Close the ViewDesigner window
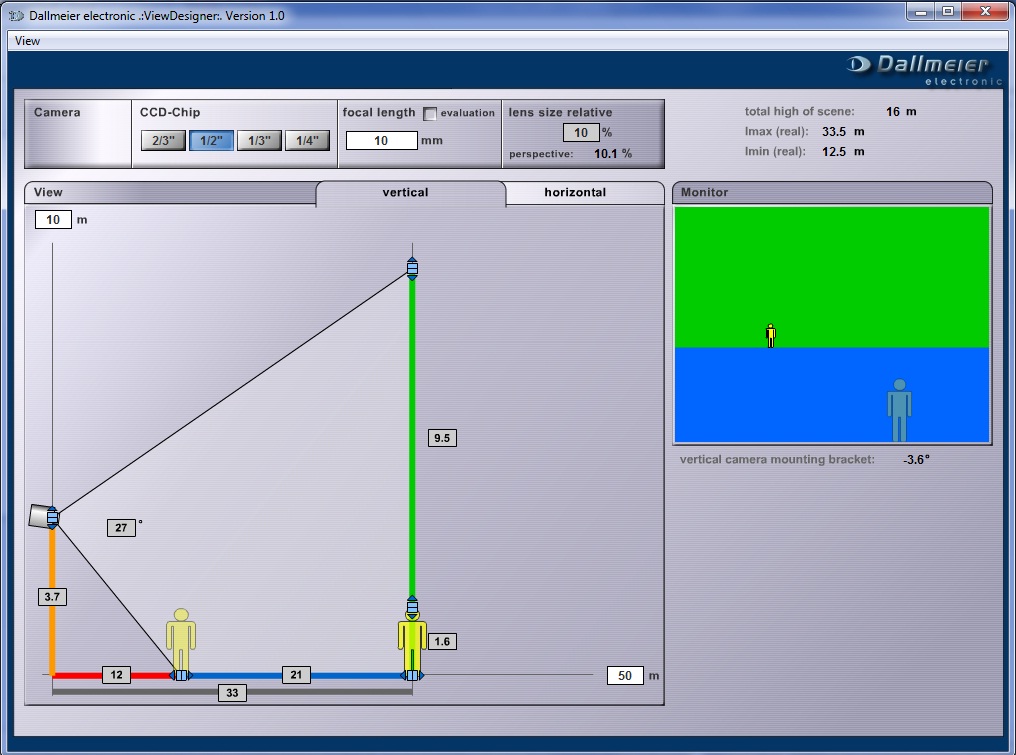1016x755 pixels. click(x=986, y=12)
